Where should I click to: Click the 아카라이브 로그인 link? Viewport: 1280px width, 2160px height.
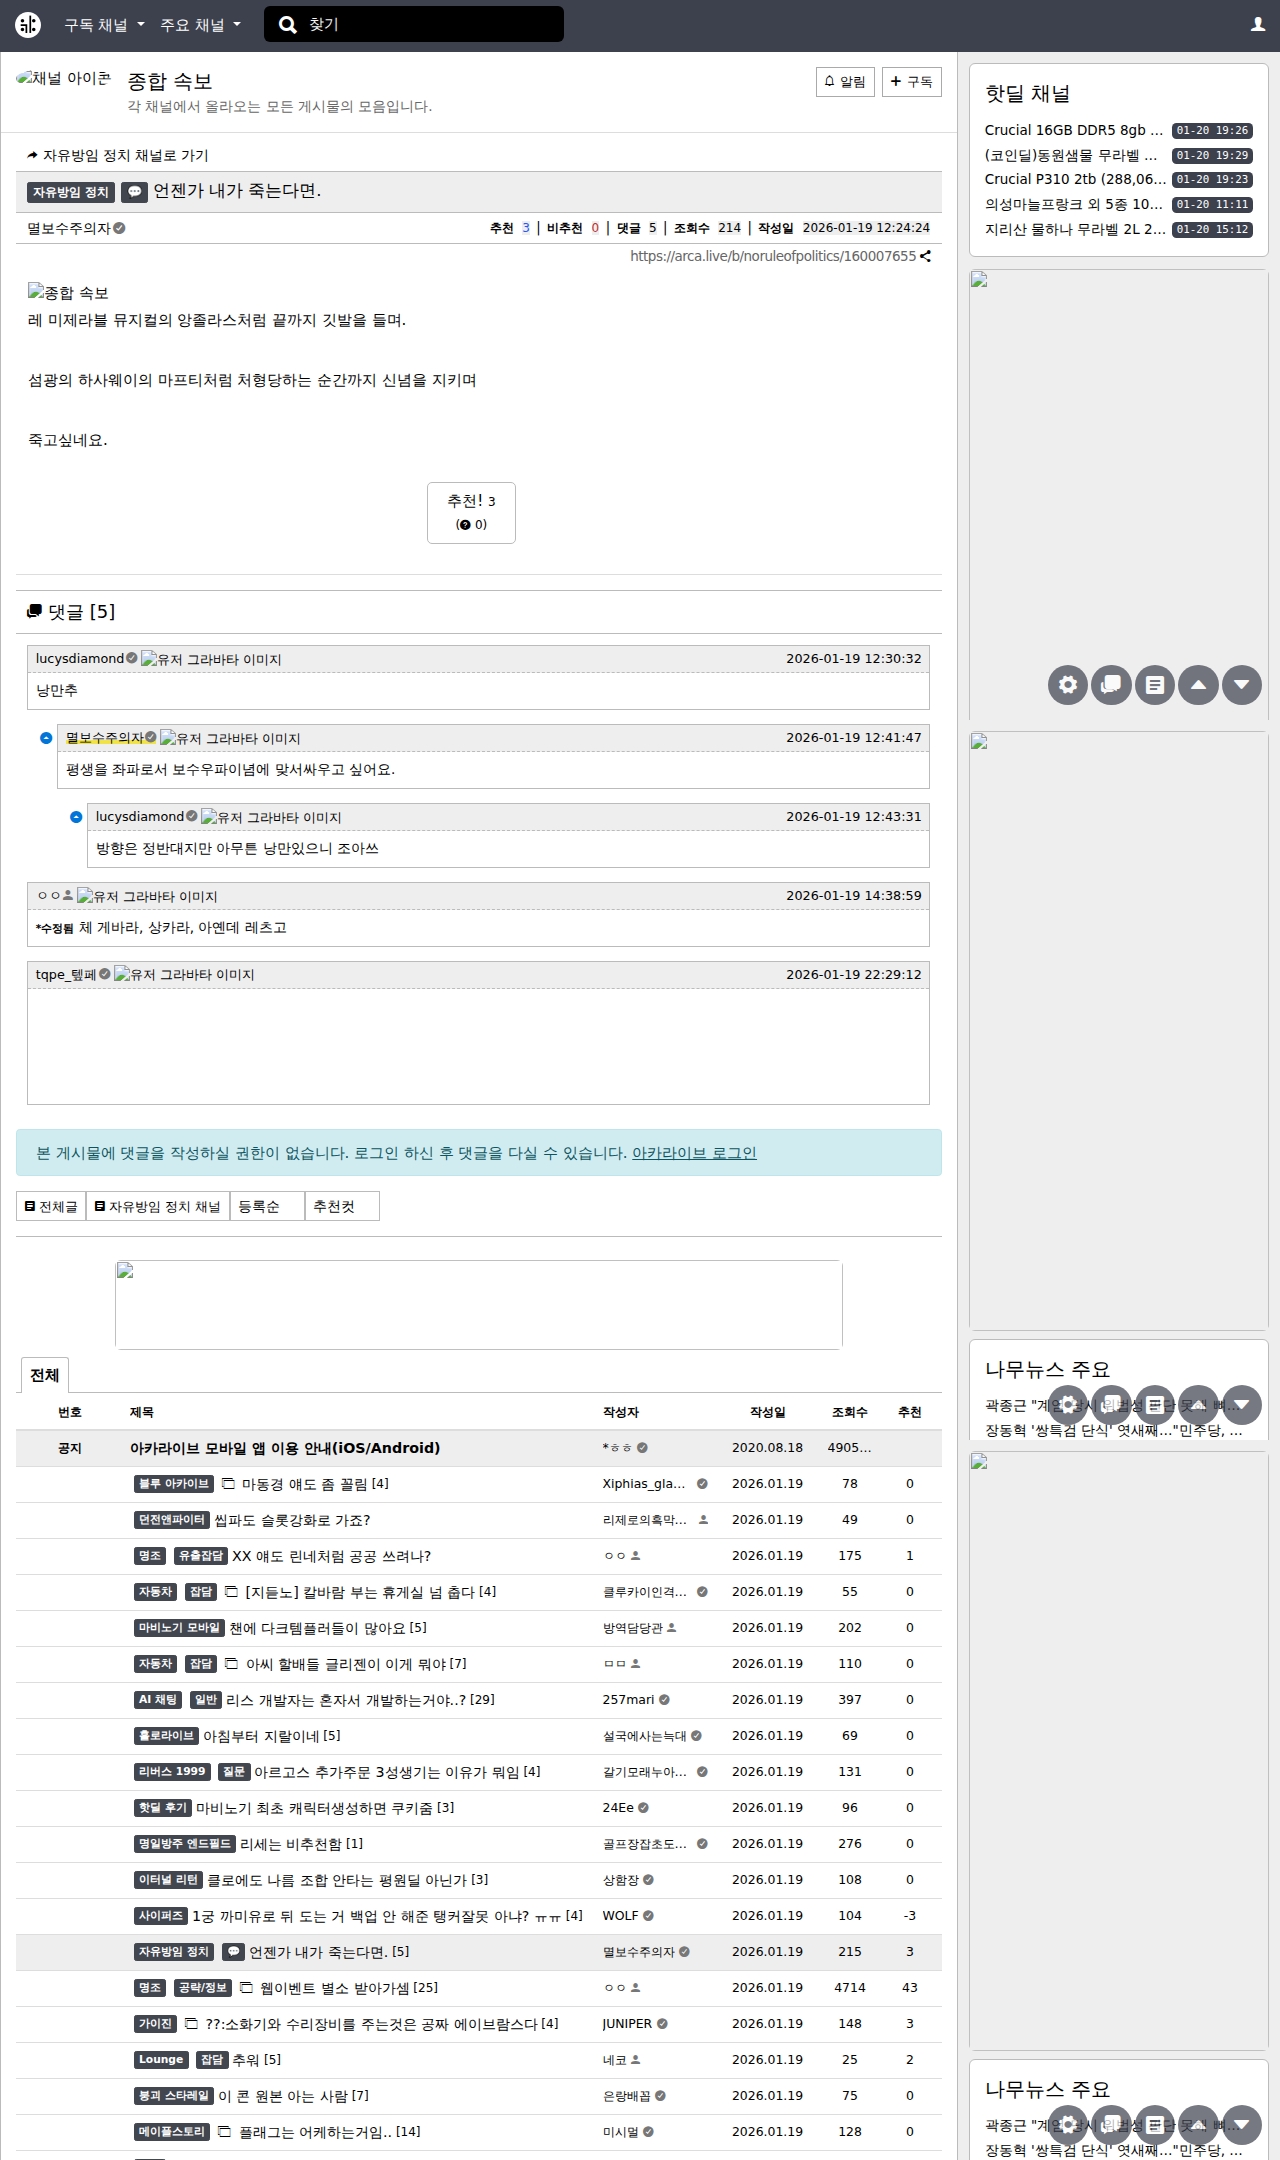pyautogui.click(x=694, y=1153)
